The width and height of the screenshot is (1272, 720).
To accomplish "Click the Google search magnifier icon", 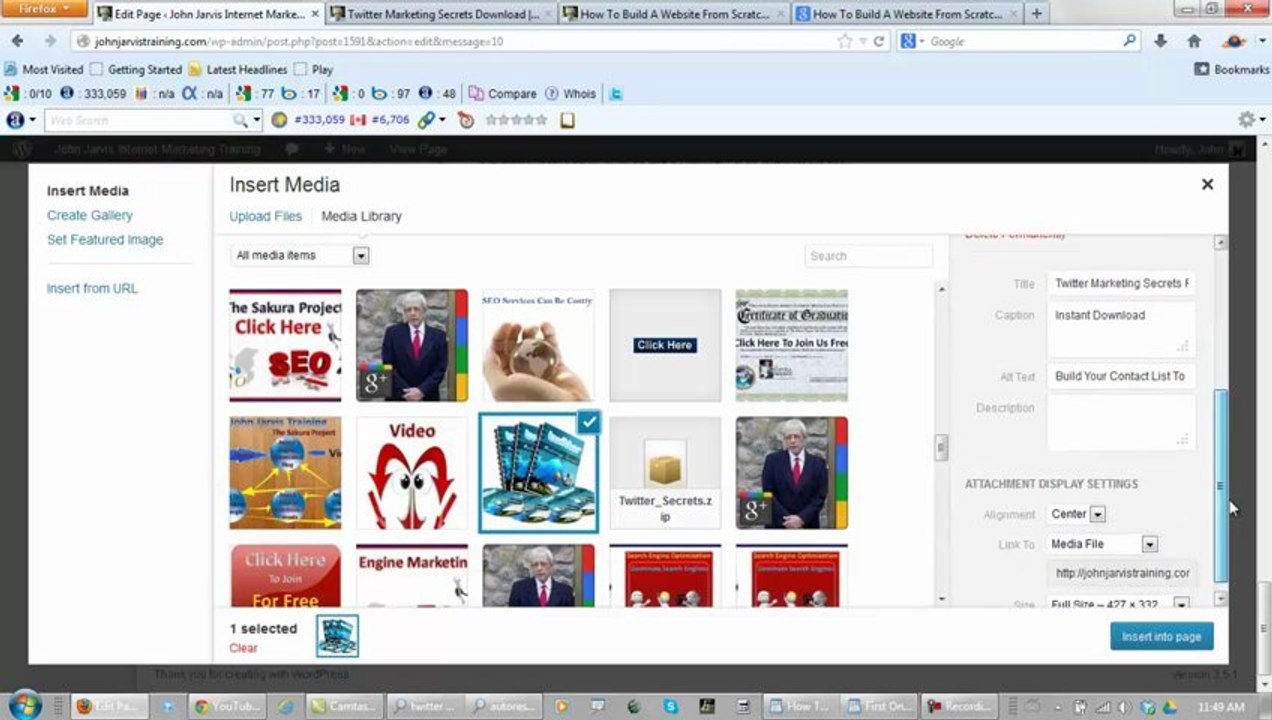I will click(x=1129, y=41).
